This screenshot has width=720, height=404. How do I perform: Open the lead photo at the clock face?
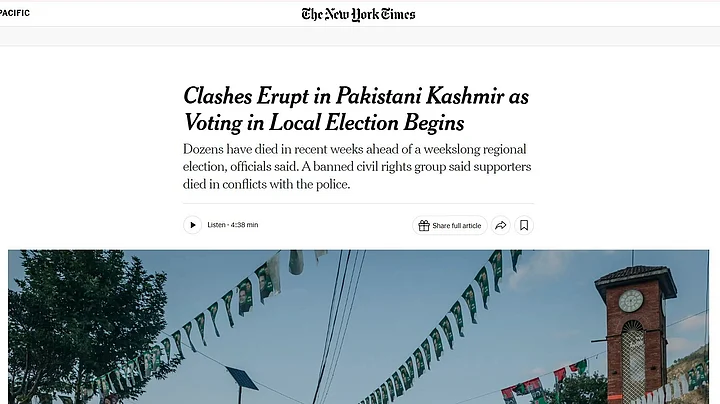(x=631, y=301)
